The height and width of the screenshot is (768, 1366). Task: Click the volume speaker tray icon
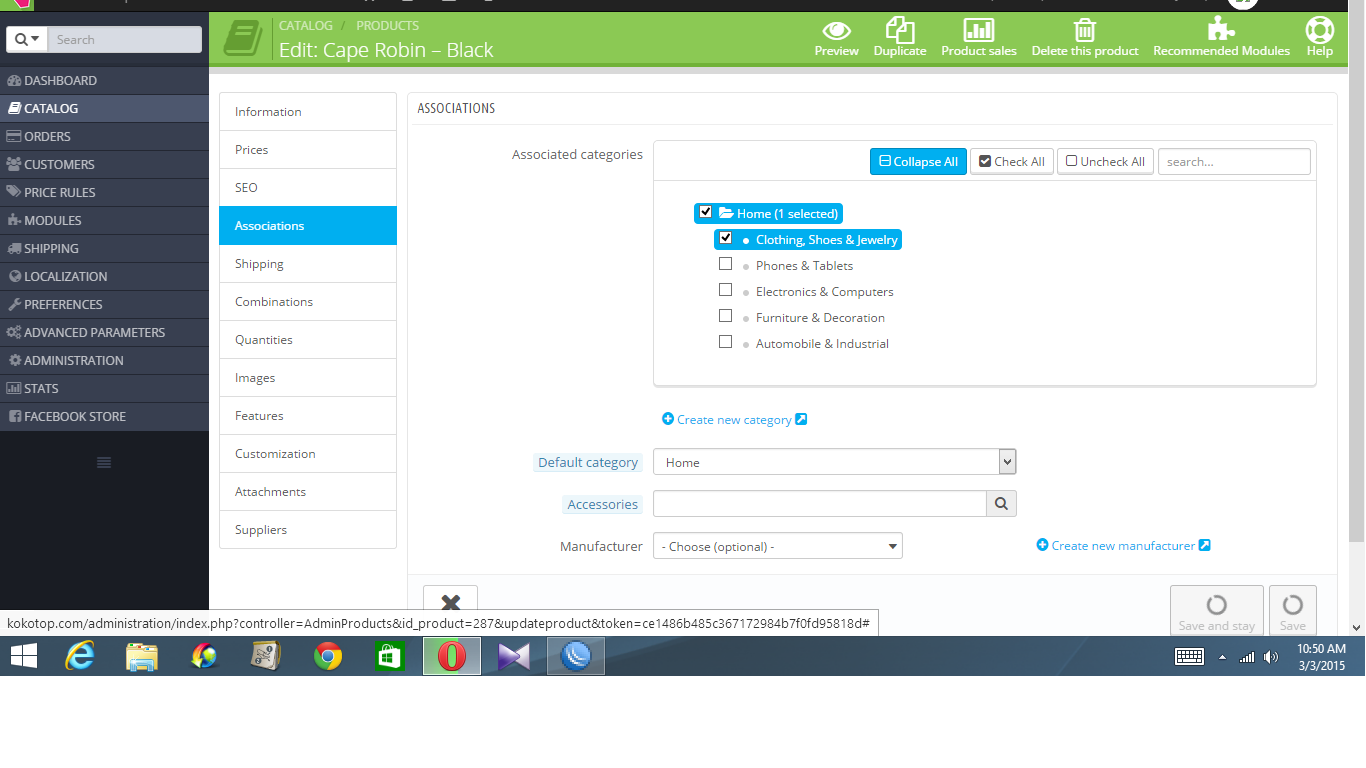pos(1271,657)
